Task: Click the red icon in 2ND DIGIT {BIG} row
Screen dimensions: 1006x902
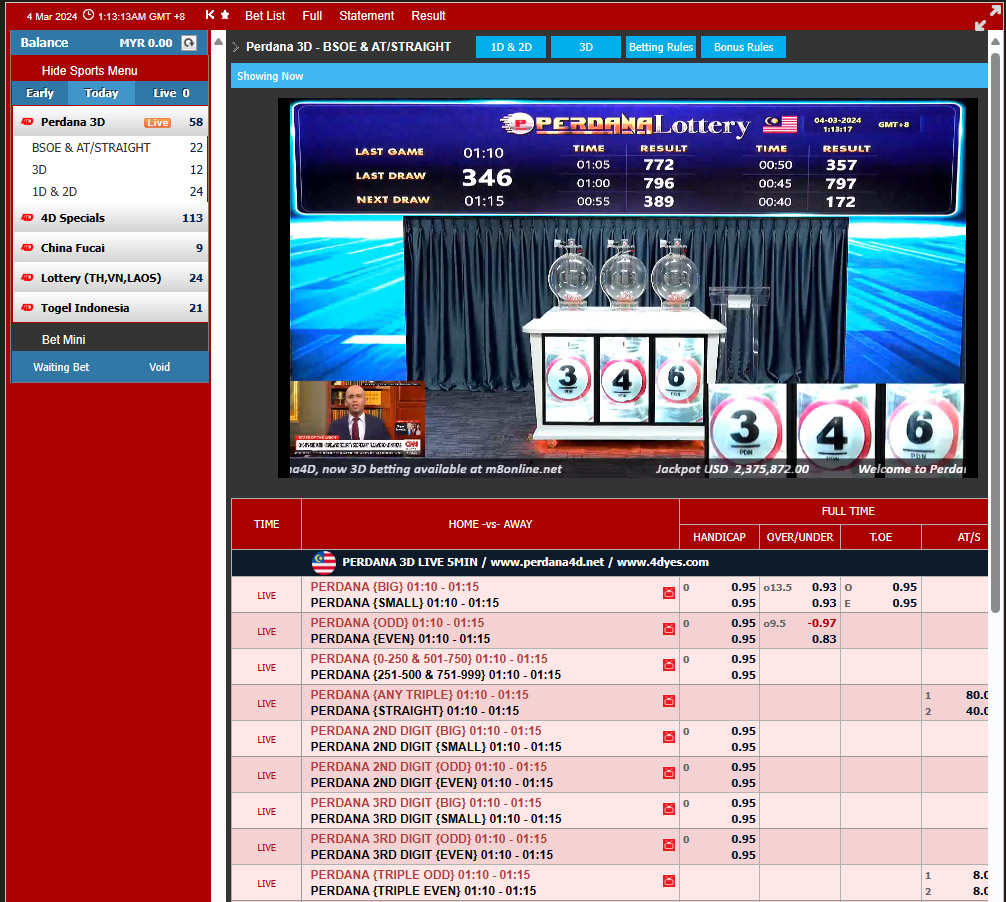Action: (669, 737)
